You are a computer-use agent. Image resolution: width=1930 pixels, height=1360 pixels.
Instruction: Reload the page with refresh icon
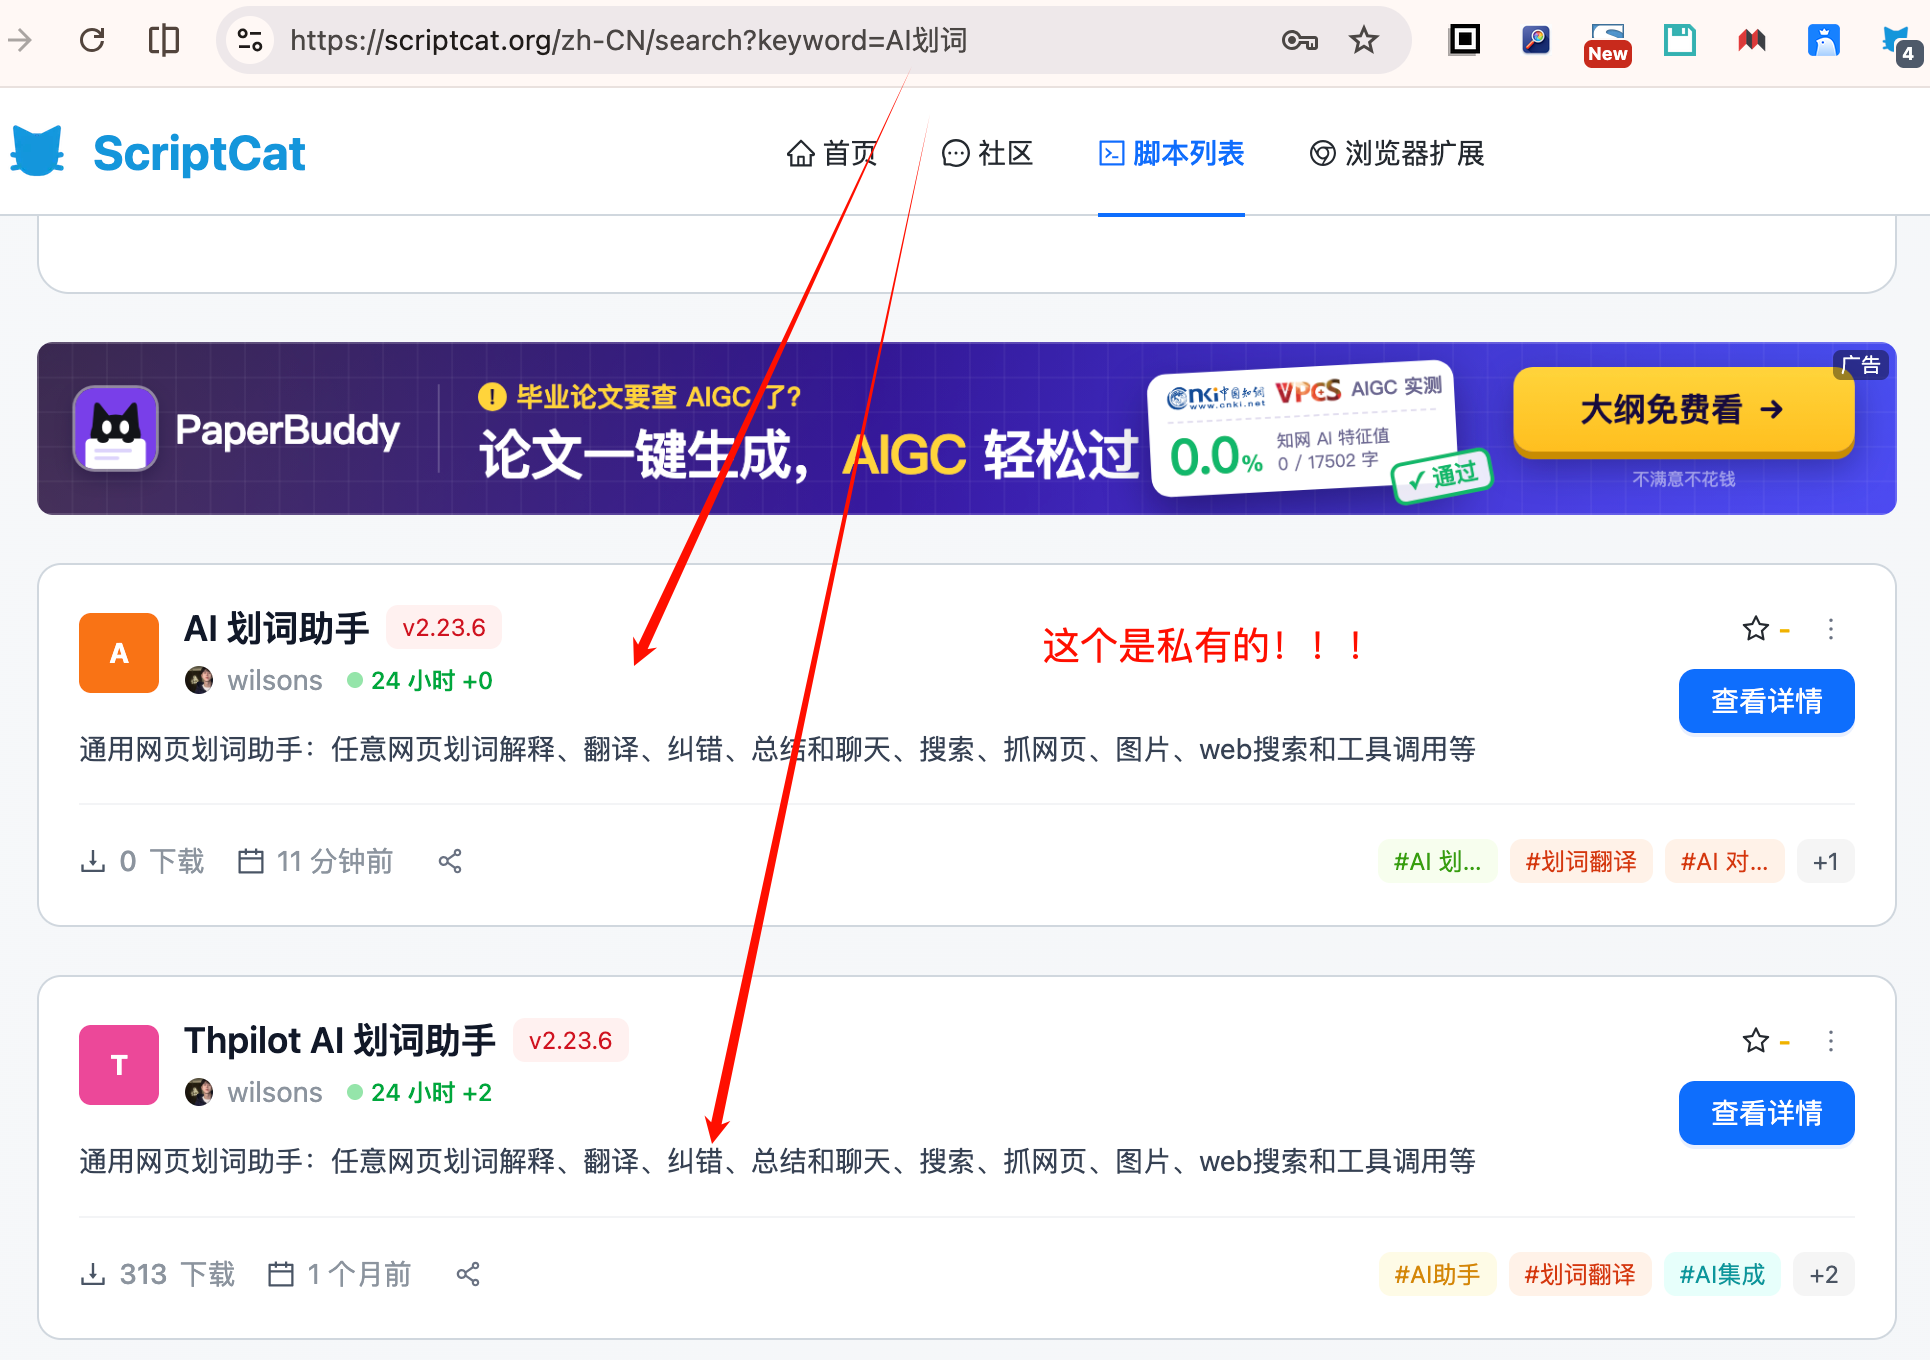click(92, 40)
